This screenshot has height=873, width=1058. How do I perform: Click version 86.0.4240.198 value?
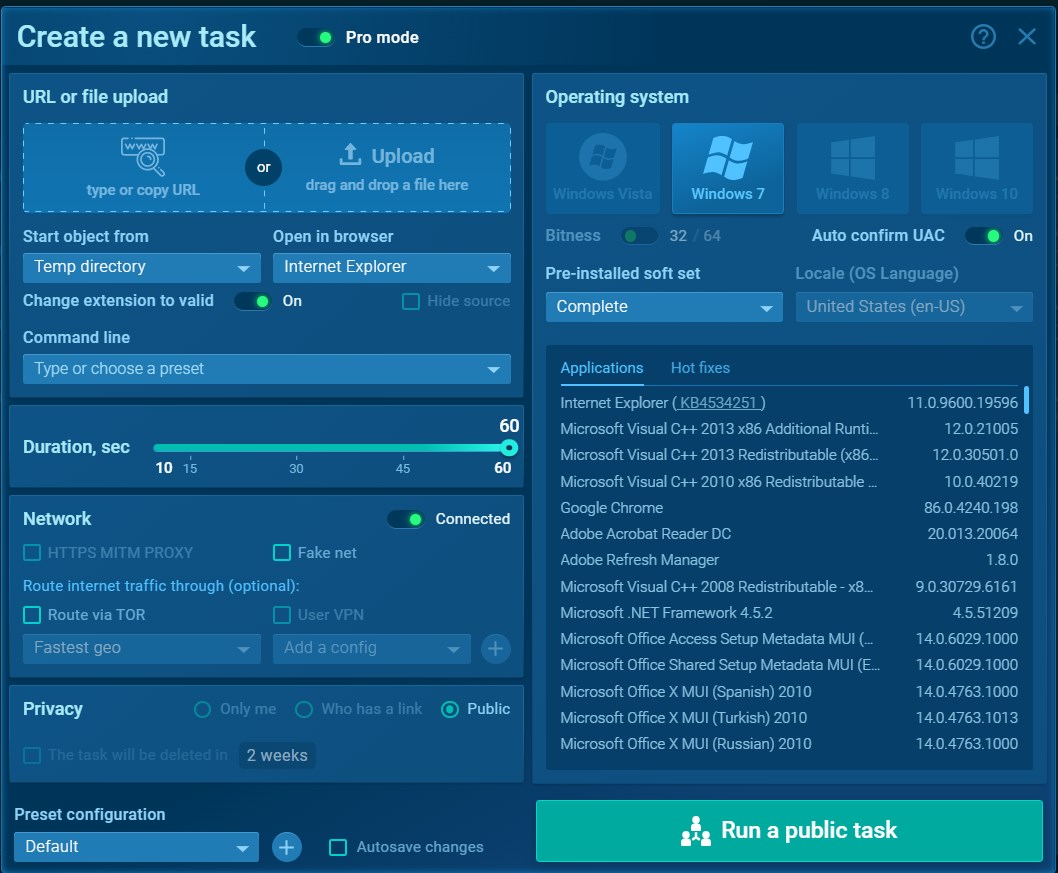[x=970, y=508]
